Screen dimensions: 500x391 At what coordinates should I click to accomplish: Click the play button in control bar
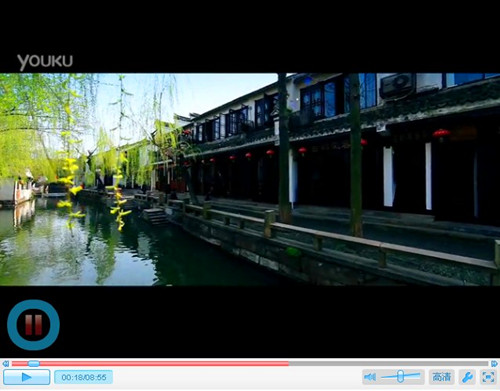tap(27, 377)
